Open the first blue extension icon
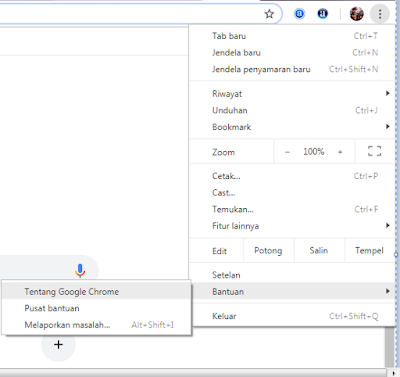Screen dimensions: 400x377 click(299, 14)
